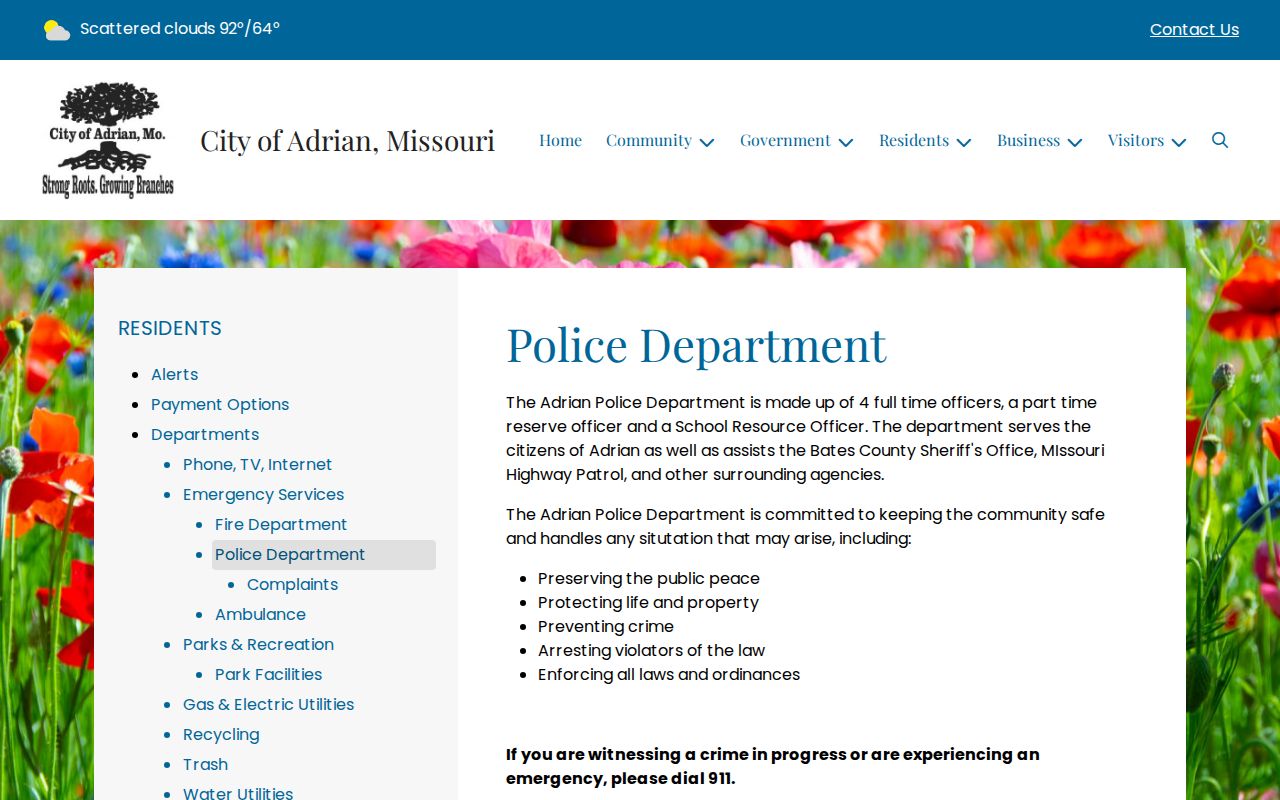Follow the Contact Us link
Image resolution: width=1280 pixels, height=800 pixels.
[x=1194, y=30]
